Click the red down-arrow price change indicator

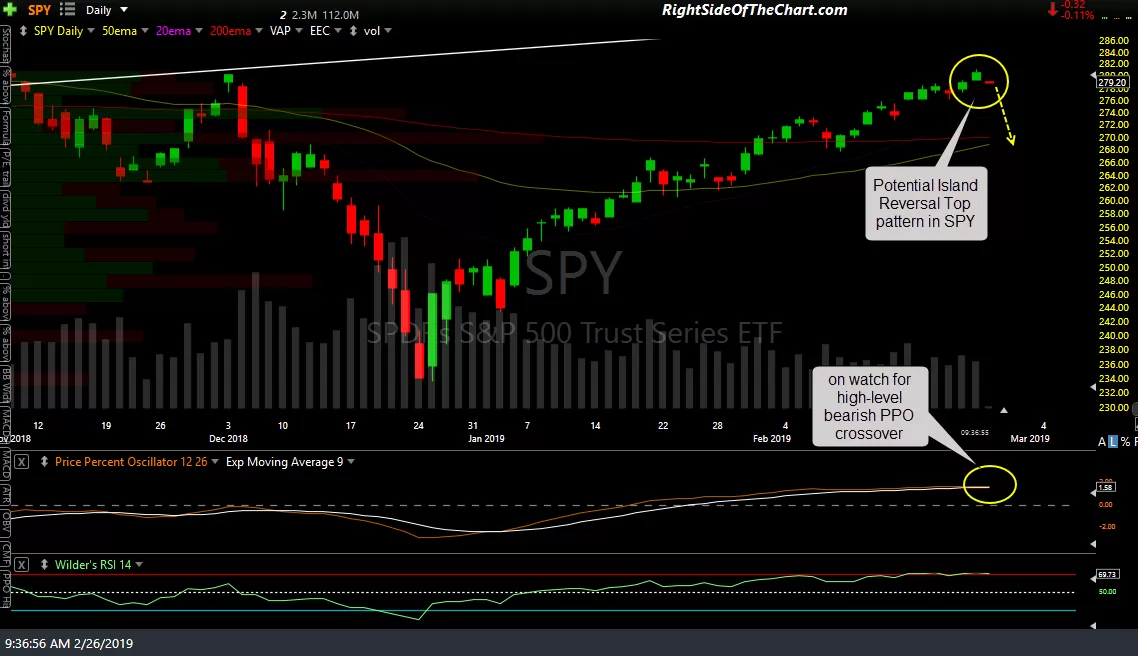tap(1052, 10)
